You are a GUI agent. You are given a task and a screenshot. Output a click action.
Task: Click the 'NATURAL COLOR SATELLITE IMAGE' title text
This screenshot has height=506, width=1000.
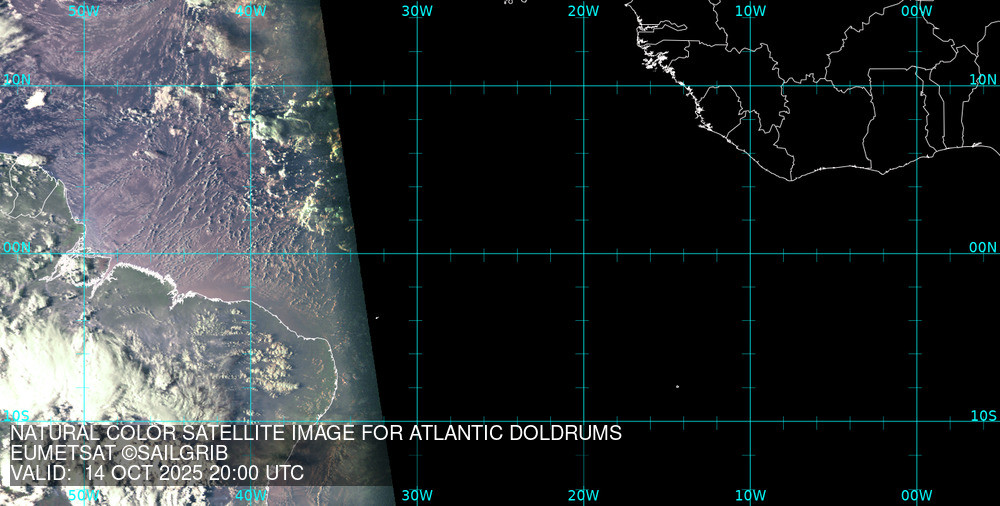tap(316, 433)
